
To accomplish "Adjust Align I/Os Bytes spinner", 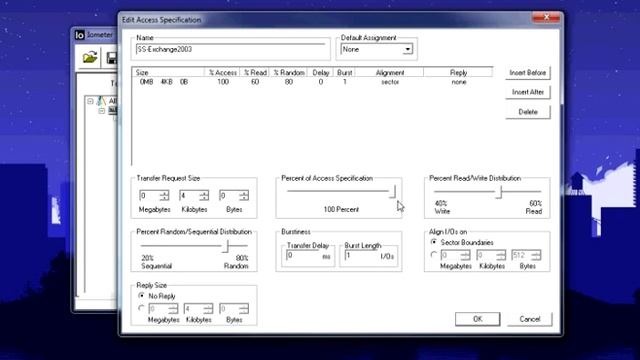I will (x=536, y=256).
